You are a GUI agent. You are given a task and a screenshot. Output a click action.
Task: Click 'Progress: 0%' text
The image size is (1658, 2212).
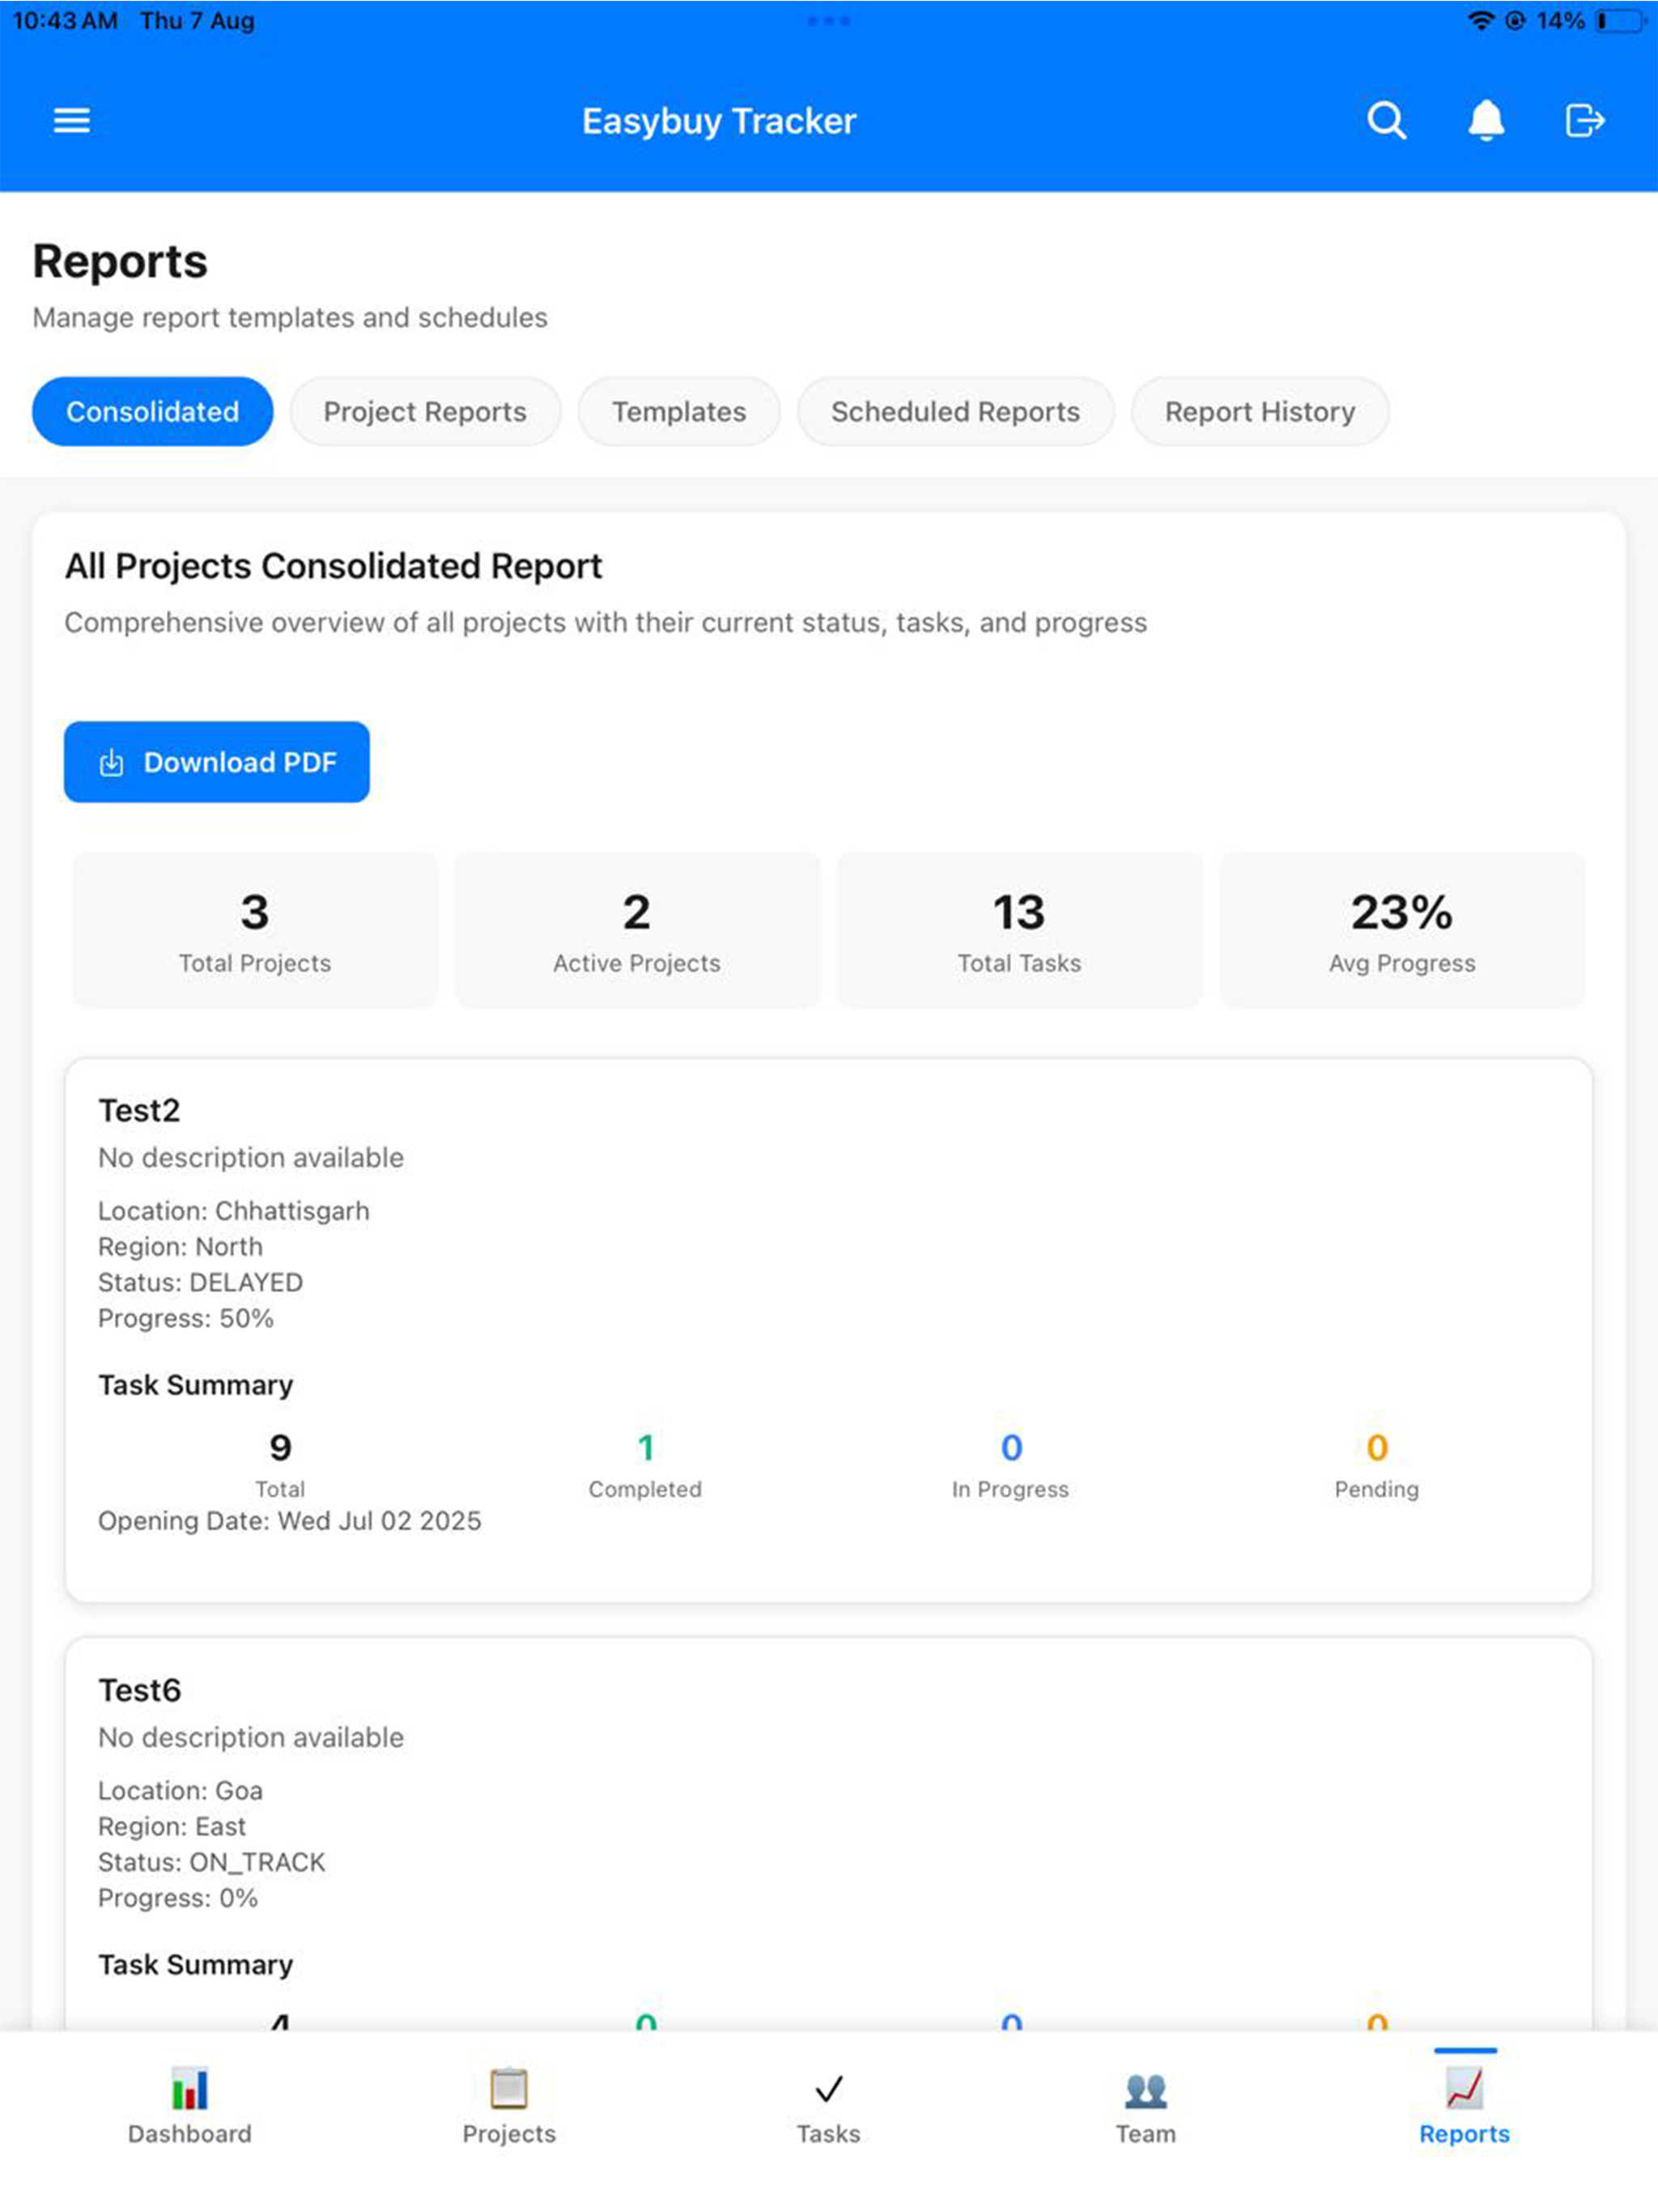click(178, 1898)
